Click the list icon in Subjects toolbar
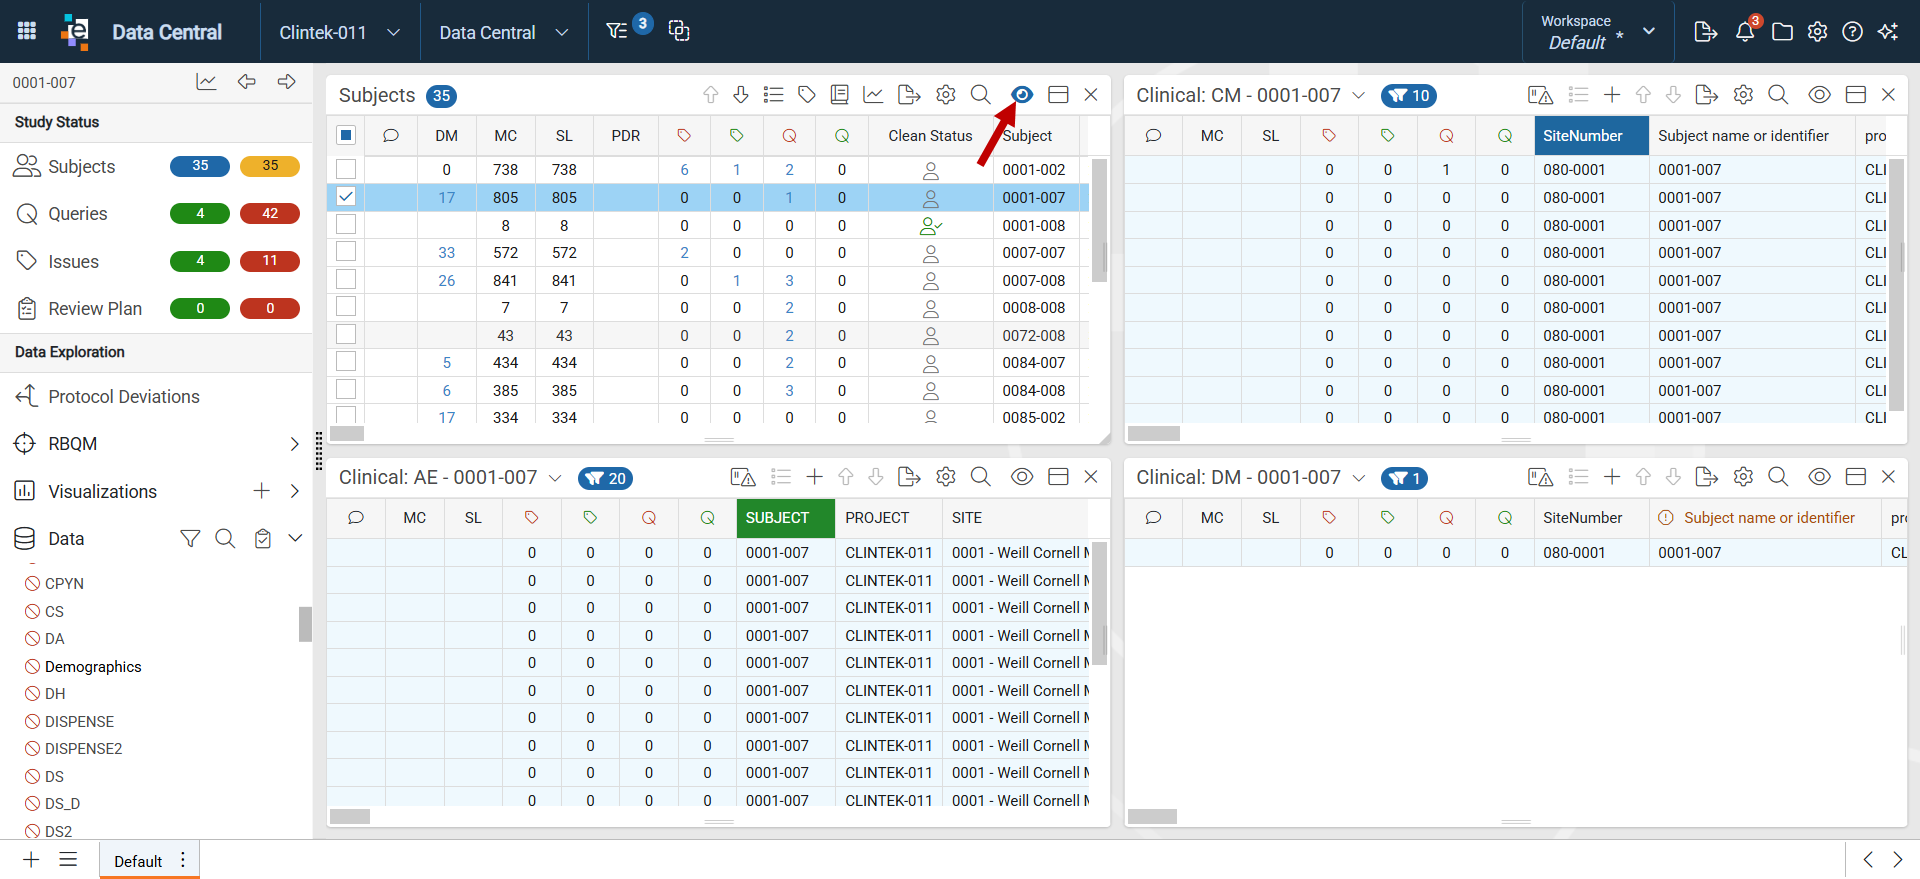Screen dimensions: 1920x879 pyautogui.click(x=773, y=95)
